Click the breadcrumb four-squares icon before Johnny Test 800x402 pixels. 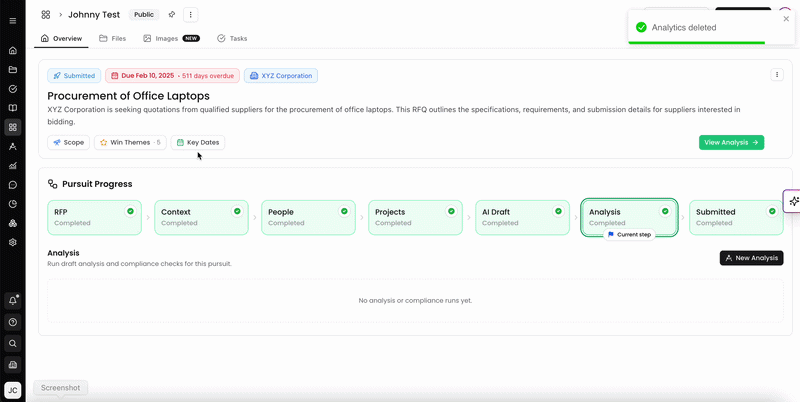45,15
